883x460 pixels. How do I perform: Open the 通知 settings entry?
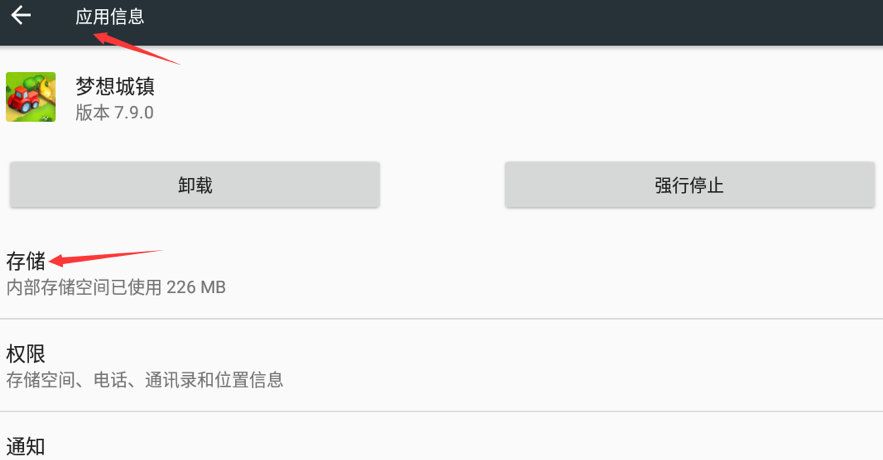click(26, 446)
